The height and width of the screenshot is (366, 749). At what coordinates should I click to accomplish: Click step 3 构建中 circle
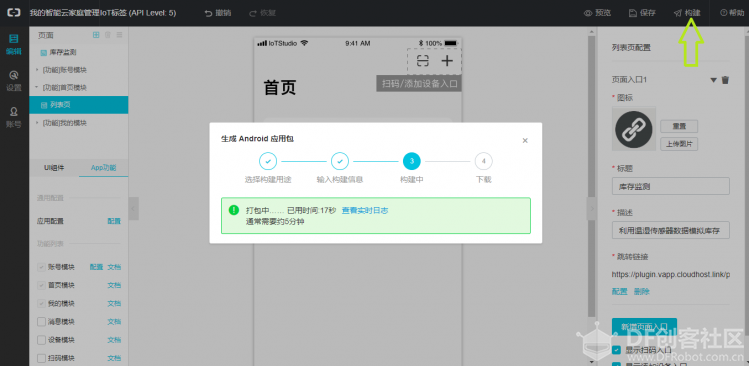click(412, 161)
